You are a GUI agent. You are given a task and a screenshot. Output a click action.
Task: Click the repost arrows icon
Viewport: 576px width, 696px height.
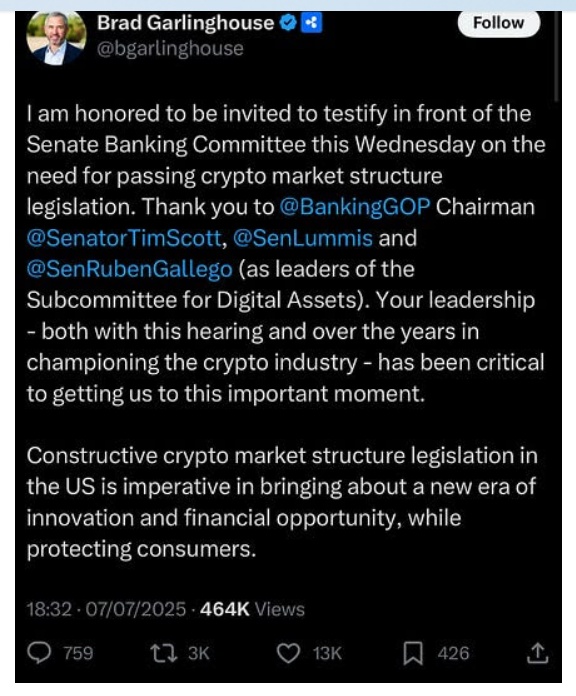tap(163, 653)
